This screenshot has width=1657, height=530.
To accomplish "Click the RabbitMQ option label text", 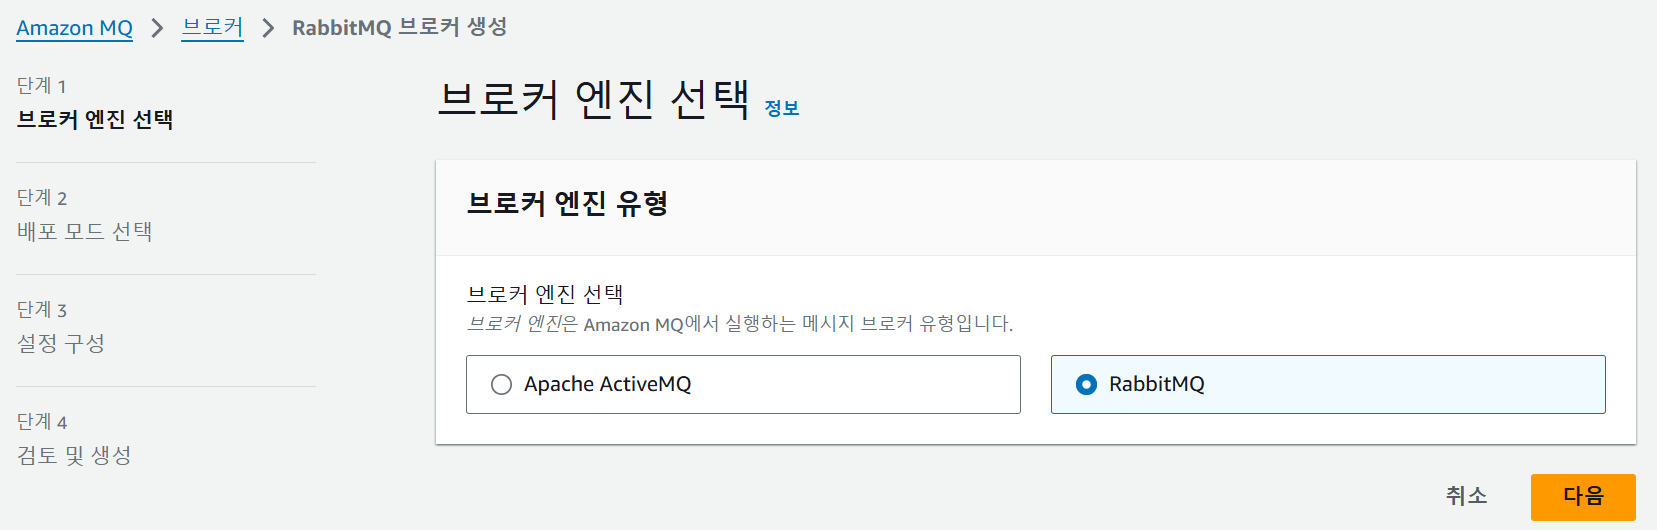I will (1156, 384).
